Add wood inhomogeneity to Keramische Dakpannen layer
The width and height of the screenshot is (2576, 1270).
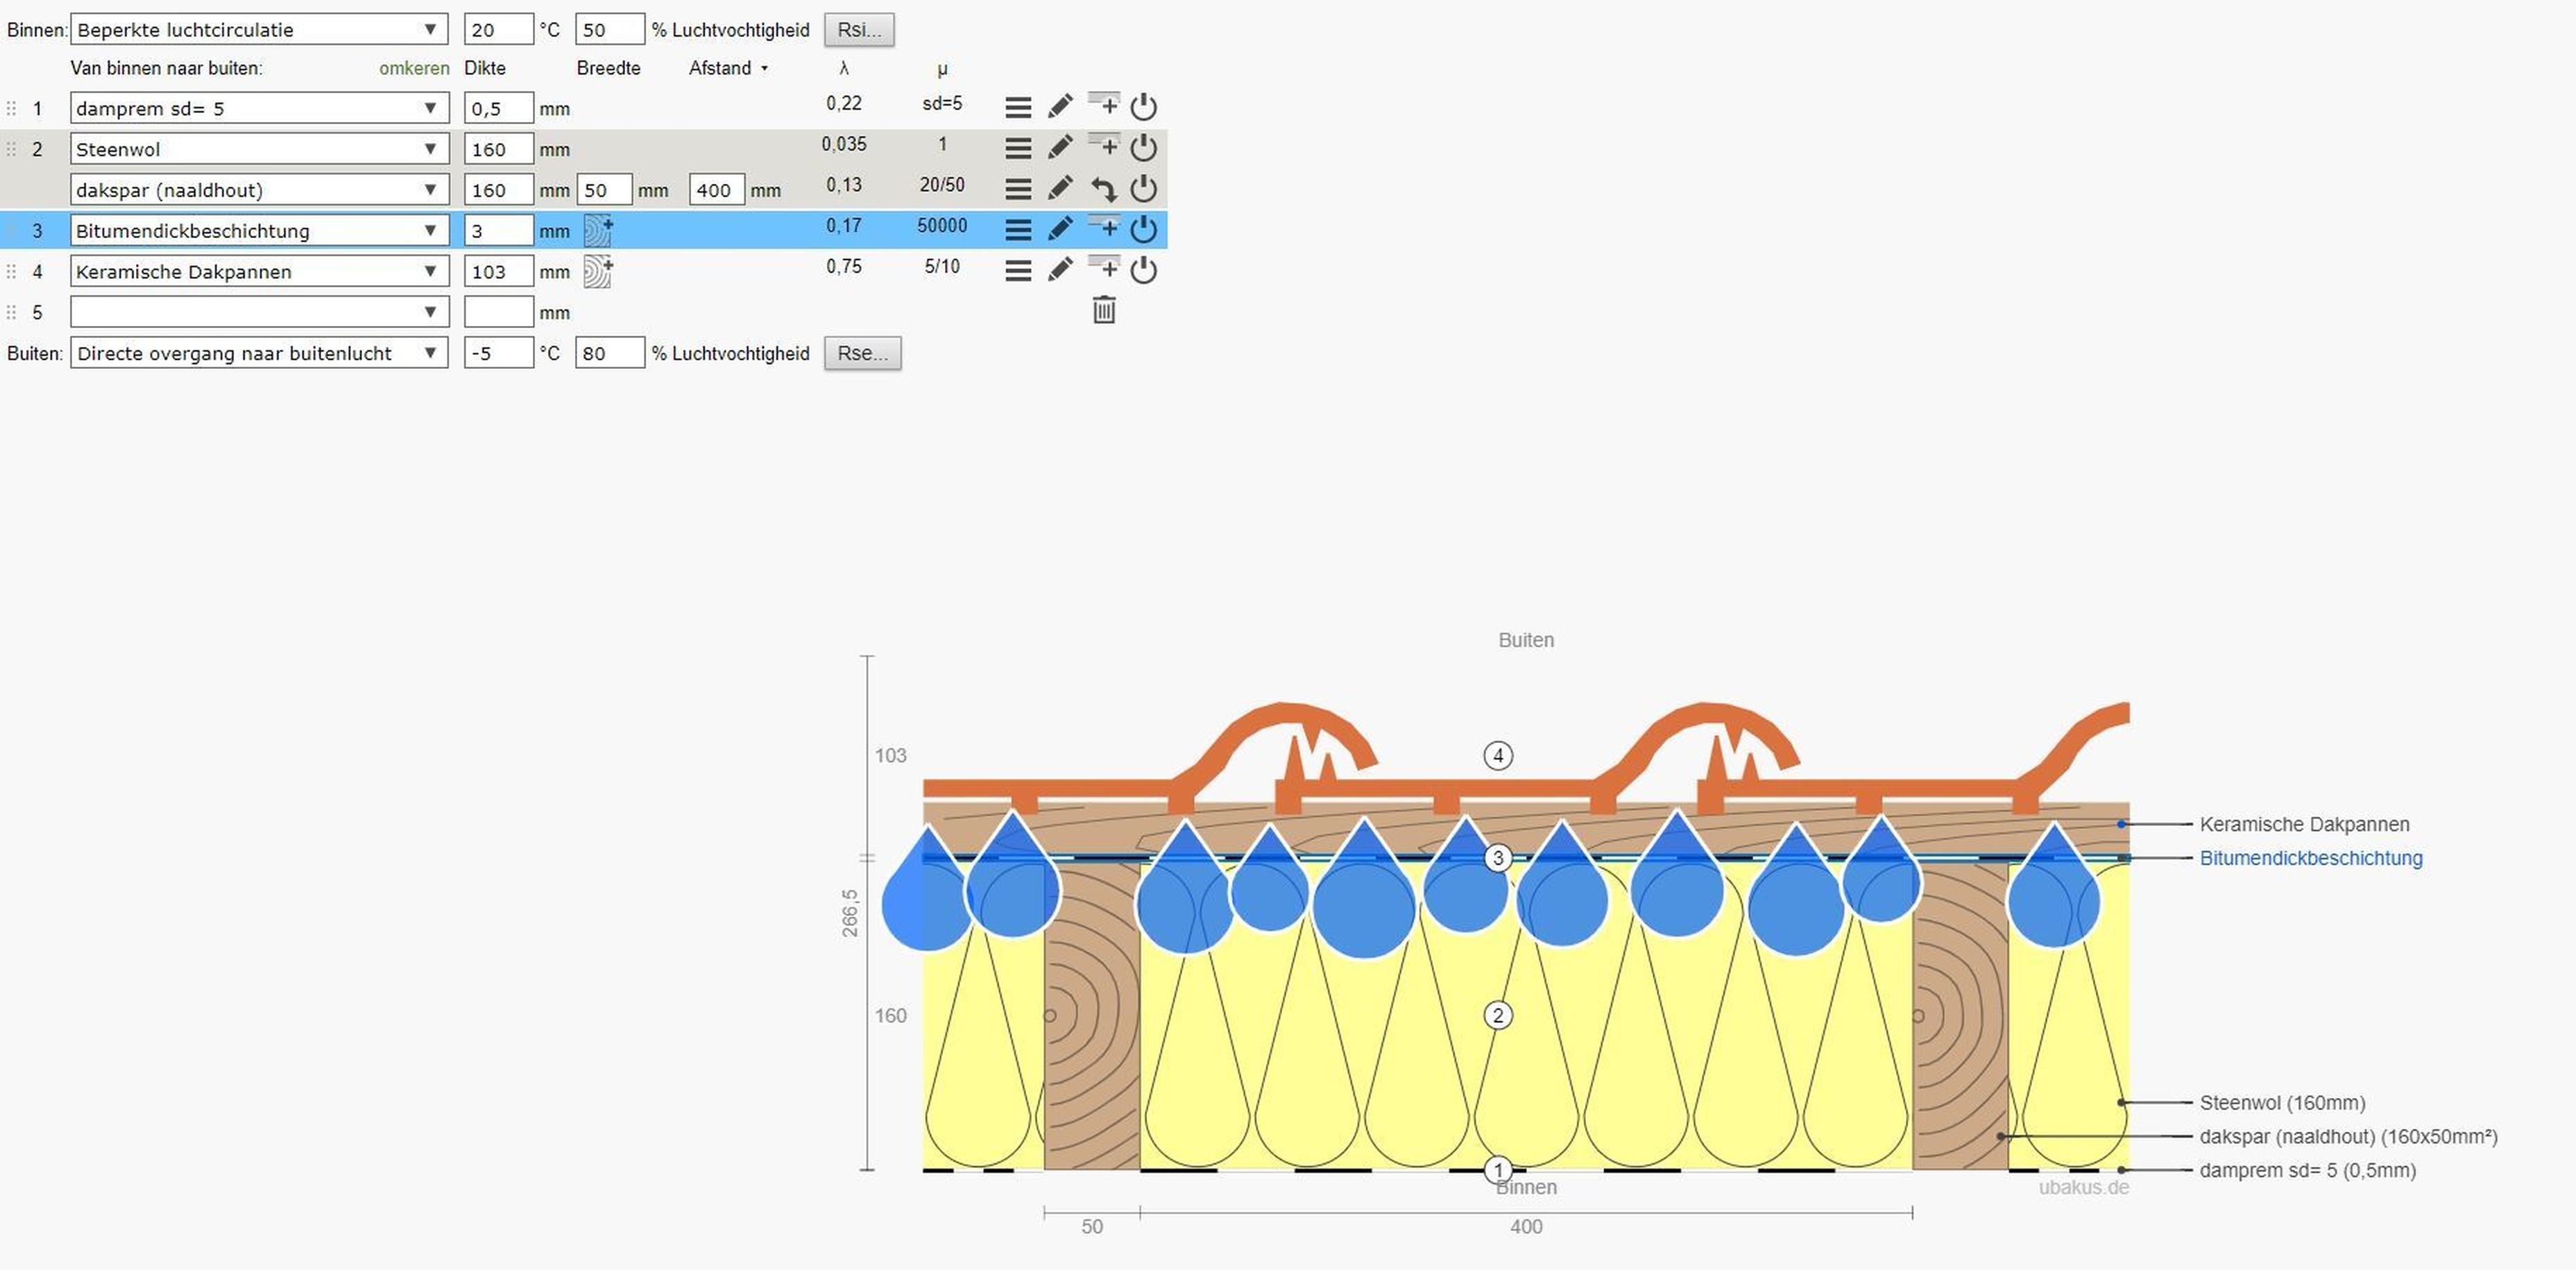click(598, 271)
